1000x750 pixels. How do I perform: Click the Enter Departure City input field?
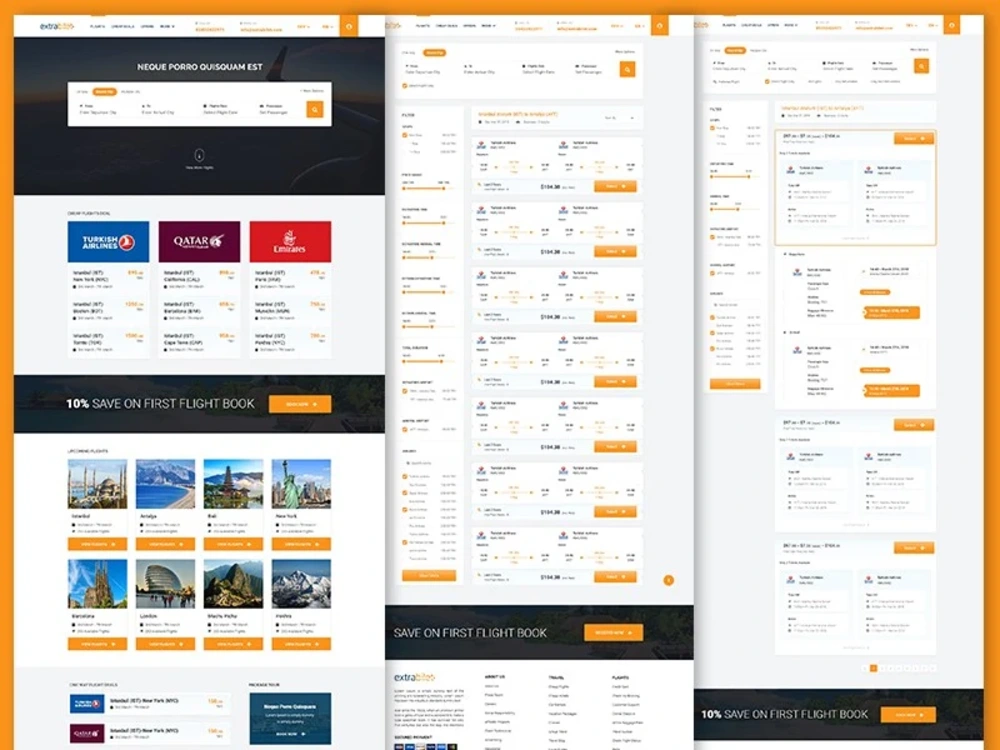click(100, 111)
